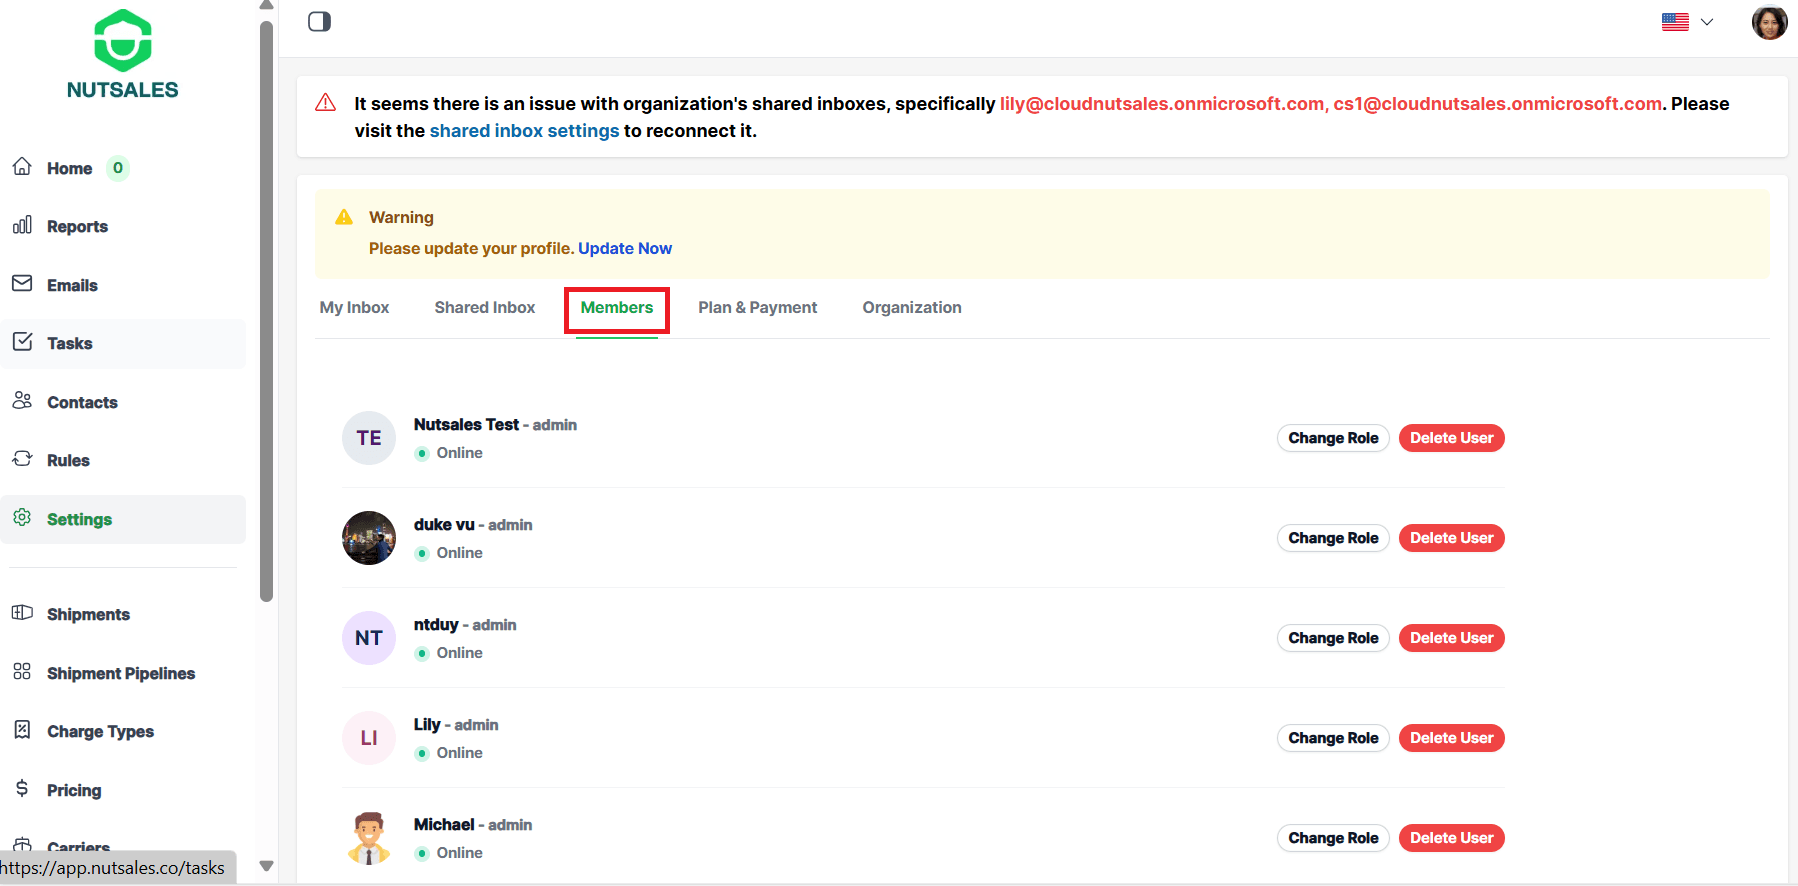Change Role for Michael
This screenshot has width=1798, height=886.
coord(1333,838)
